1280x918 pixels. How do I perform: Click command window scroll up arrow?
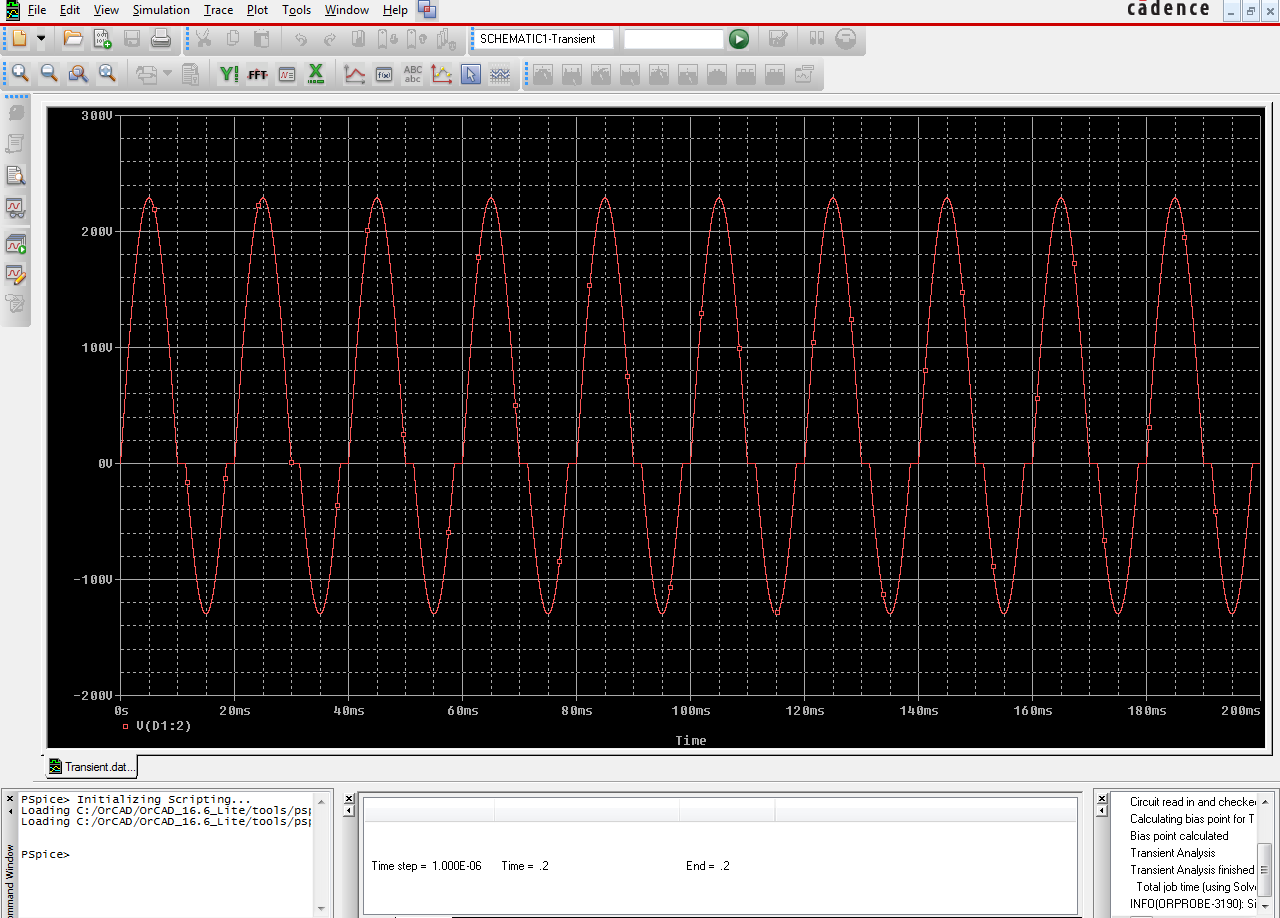[x=322, y=800]
